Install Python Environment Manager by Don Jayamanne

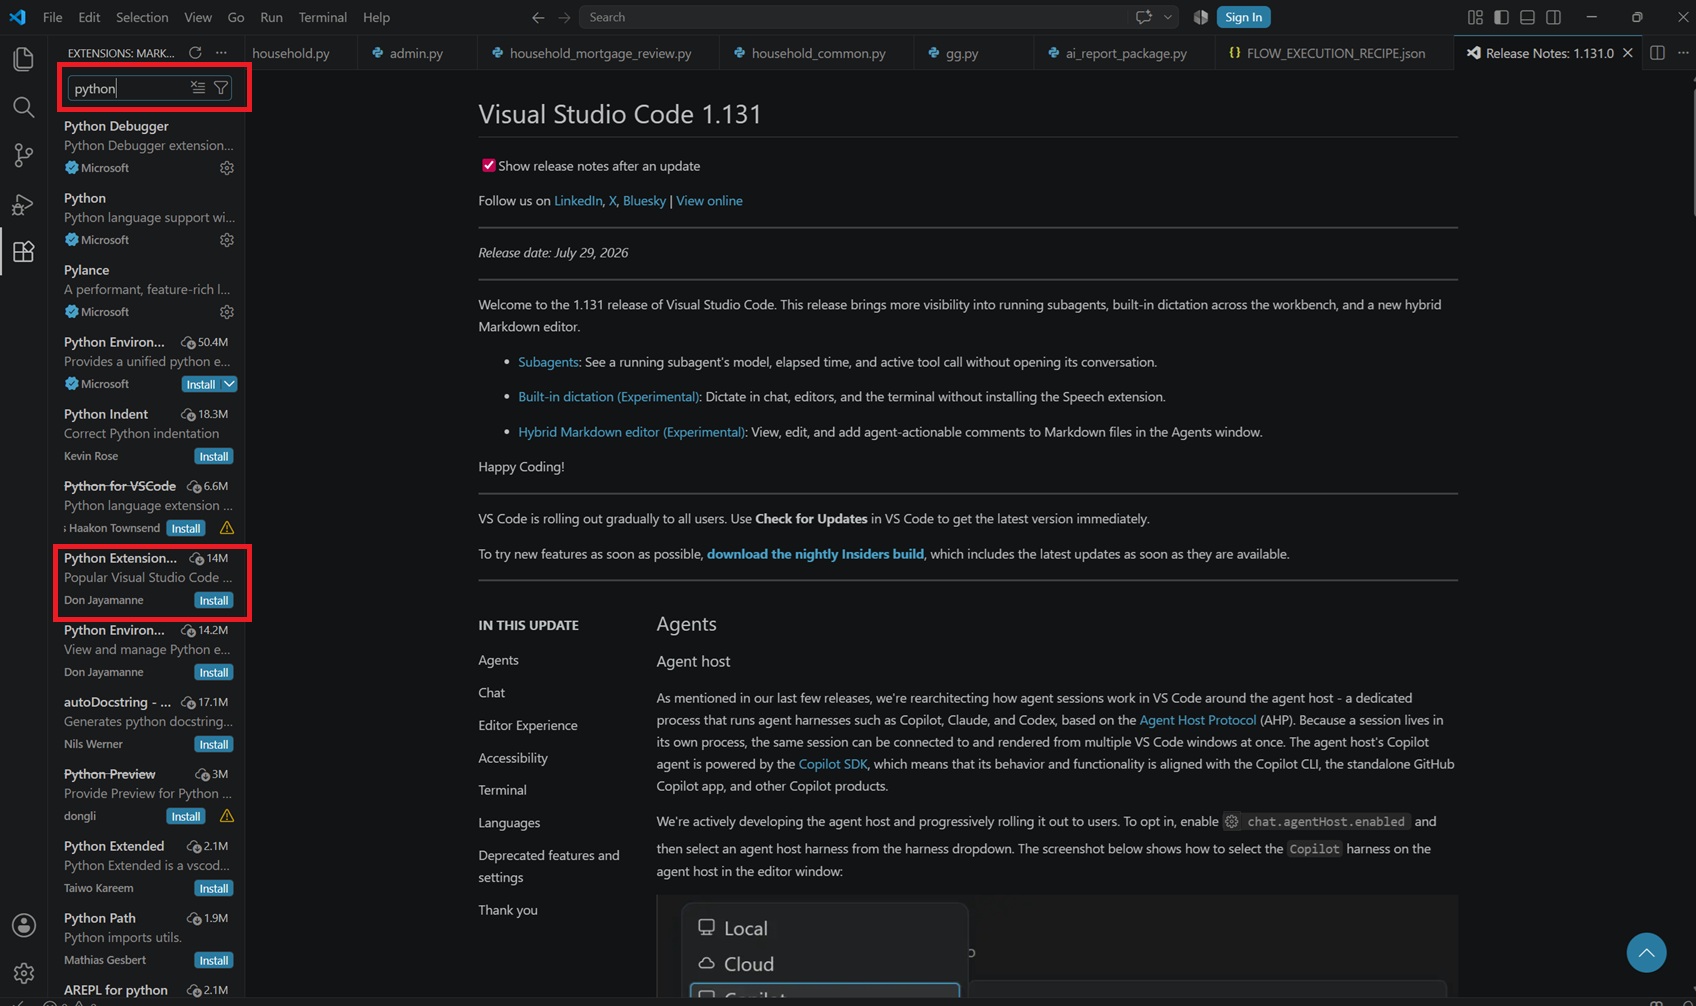213,672
